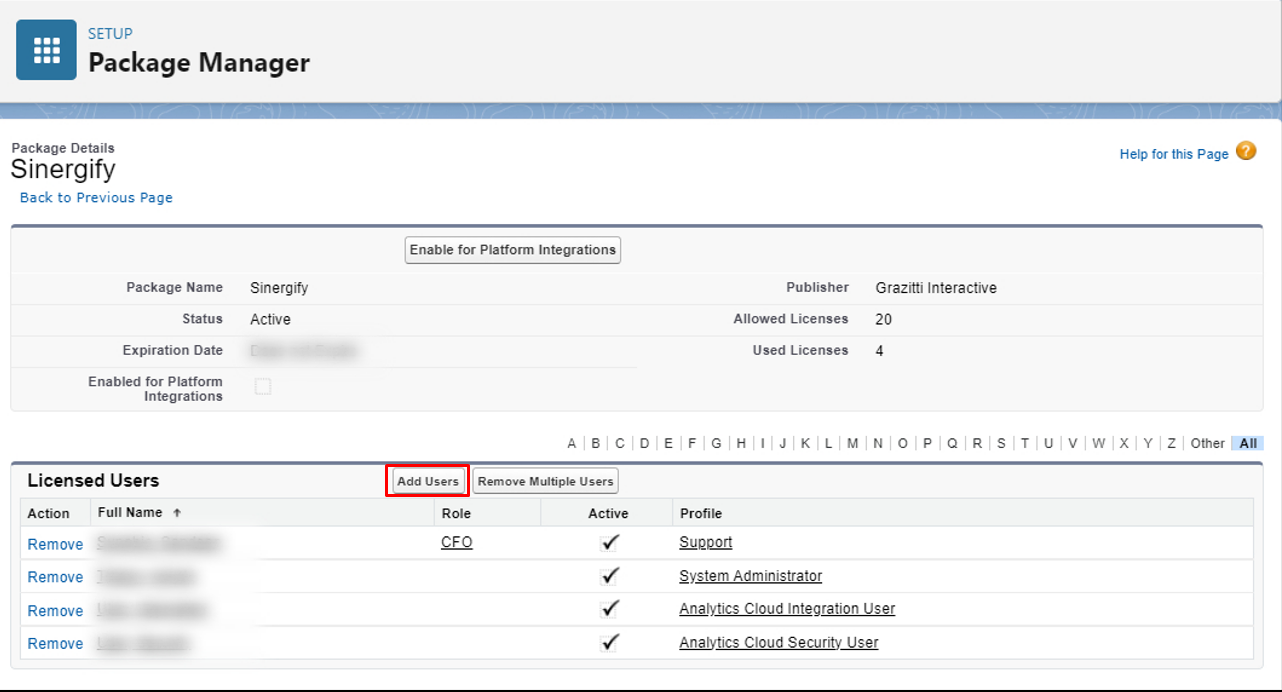1282x692 pixels.
Task: Remove the Analytics Cloud Security User
Action: click(55, 644)
